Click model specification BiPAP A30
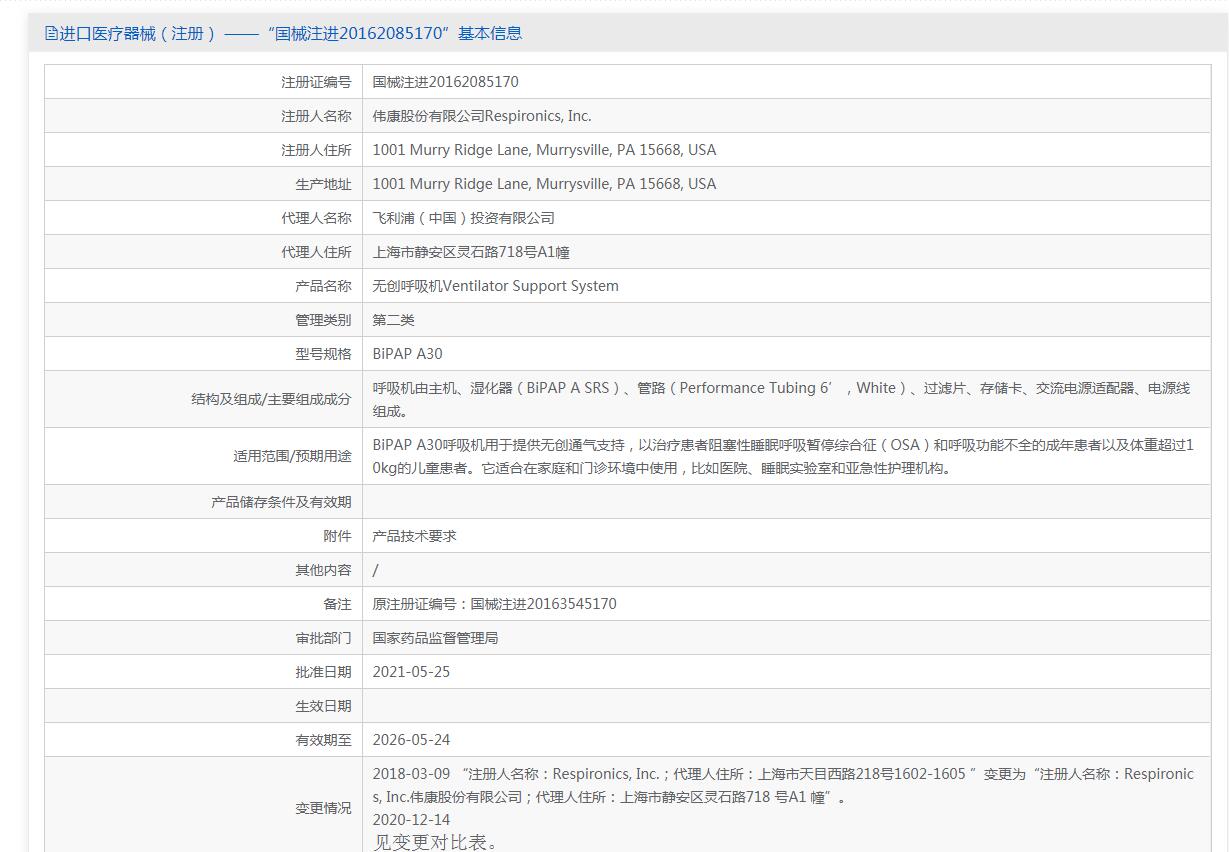 click(x=407, y=354)
